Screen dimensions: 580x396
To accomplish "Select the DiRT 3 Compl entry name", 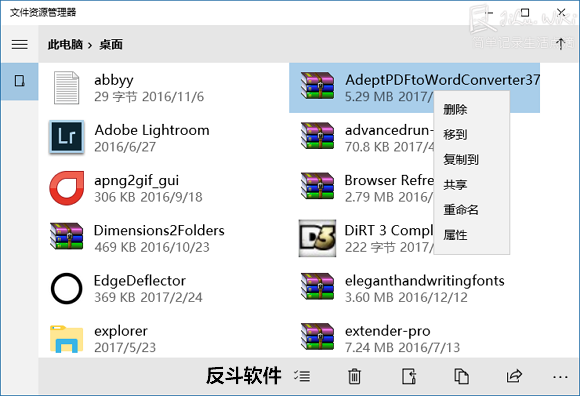I will [388, 230].
